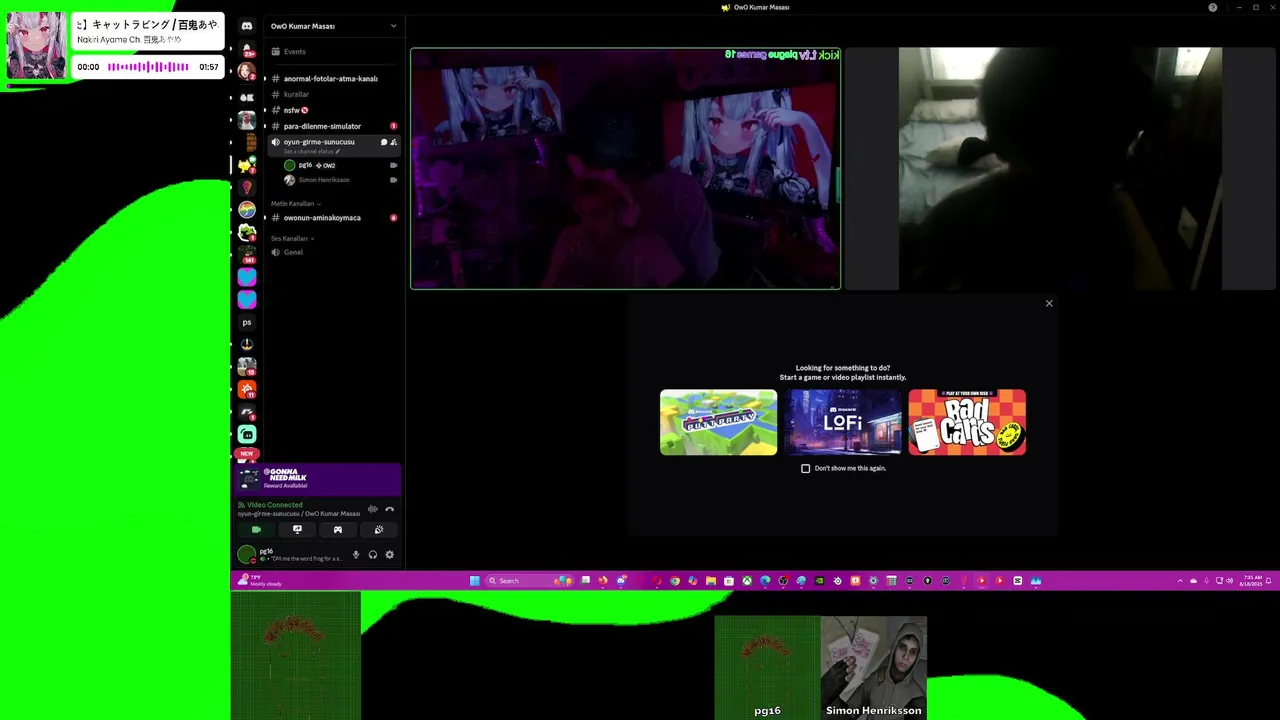
Task: Expand the OwO Kumar Masası server menu
Action: click(x=333, y=26)
